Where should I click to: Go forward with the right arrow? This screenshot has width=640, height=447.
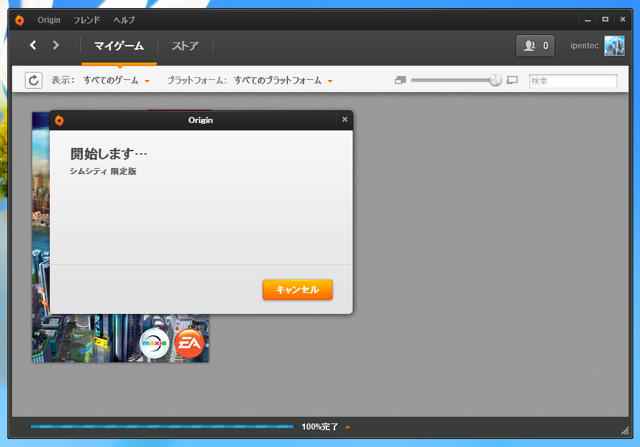pos(56,45)
